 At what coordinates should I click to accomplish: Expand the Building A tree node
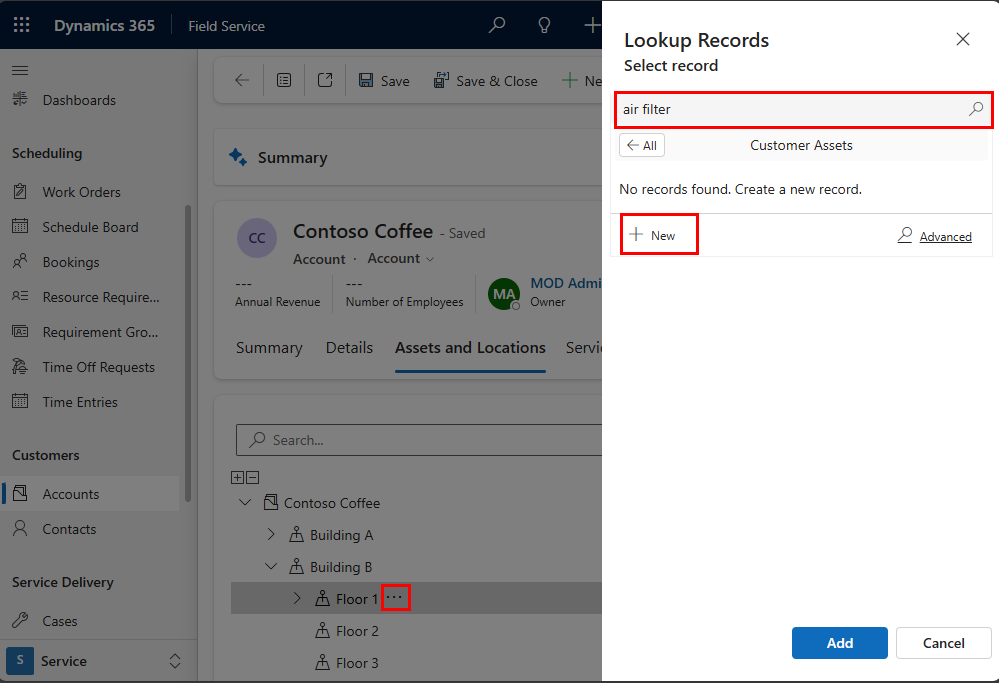[271, 535]
